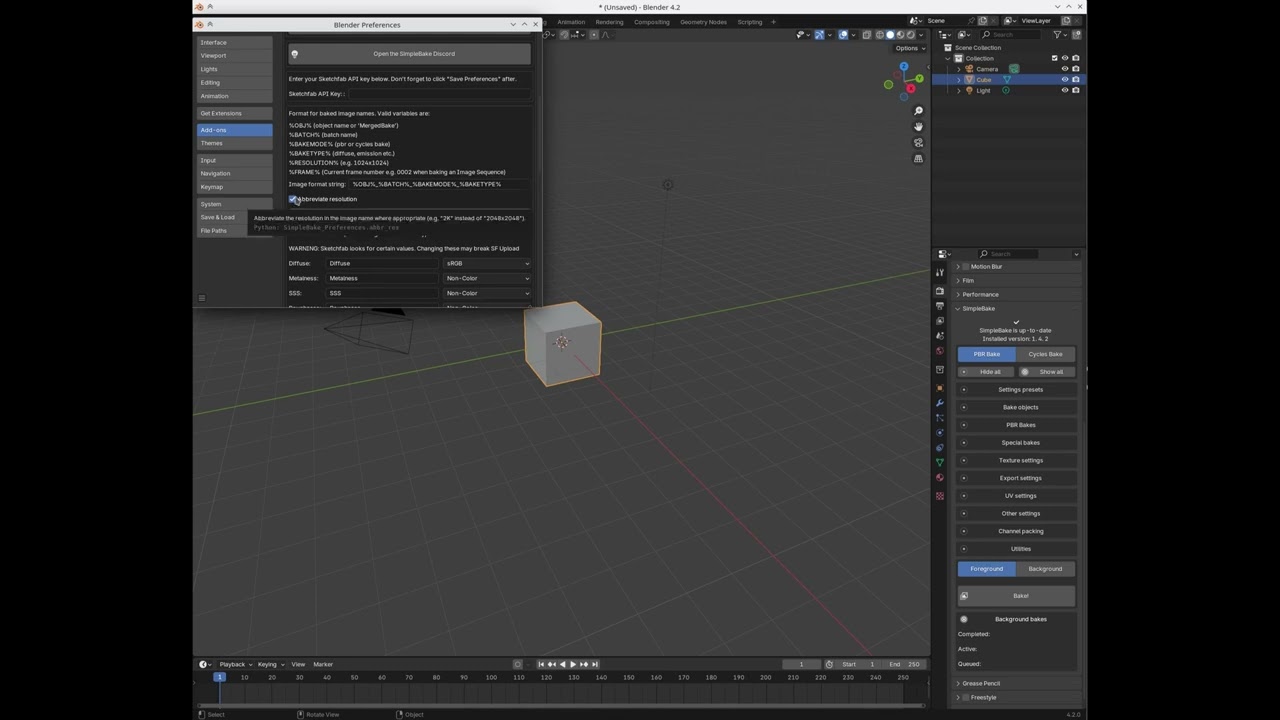Select the pan hand icon in viewport
The width and height of the screenshot is (1280, 720).
[918, 127]
